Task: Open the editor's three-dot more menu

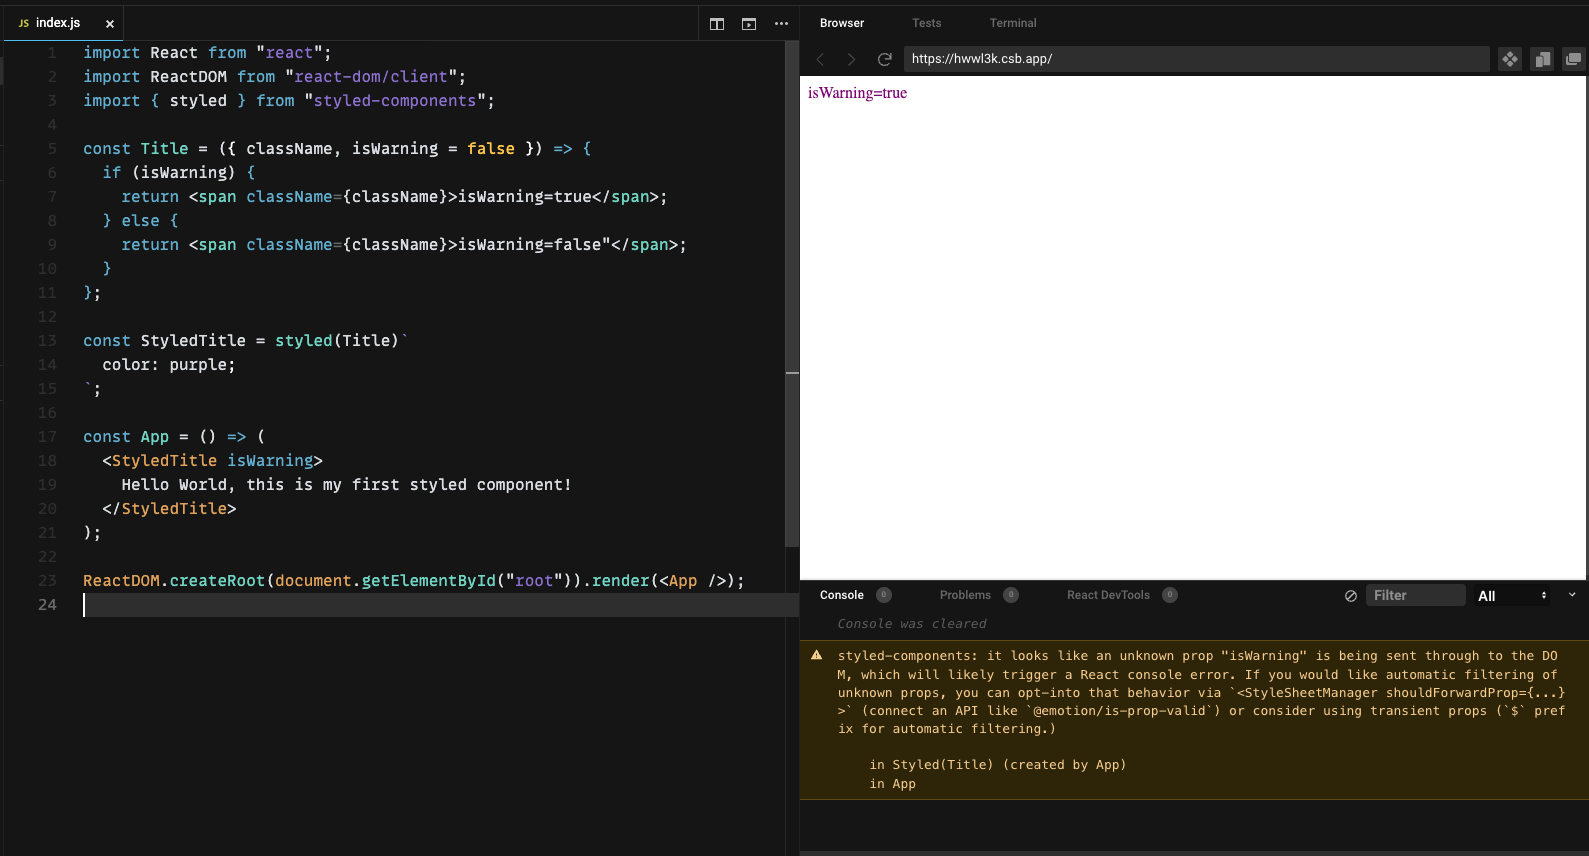Action: tap(781, 24)
